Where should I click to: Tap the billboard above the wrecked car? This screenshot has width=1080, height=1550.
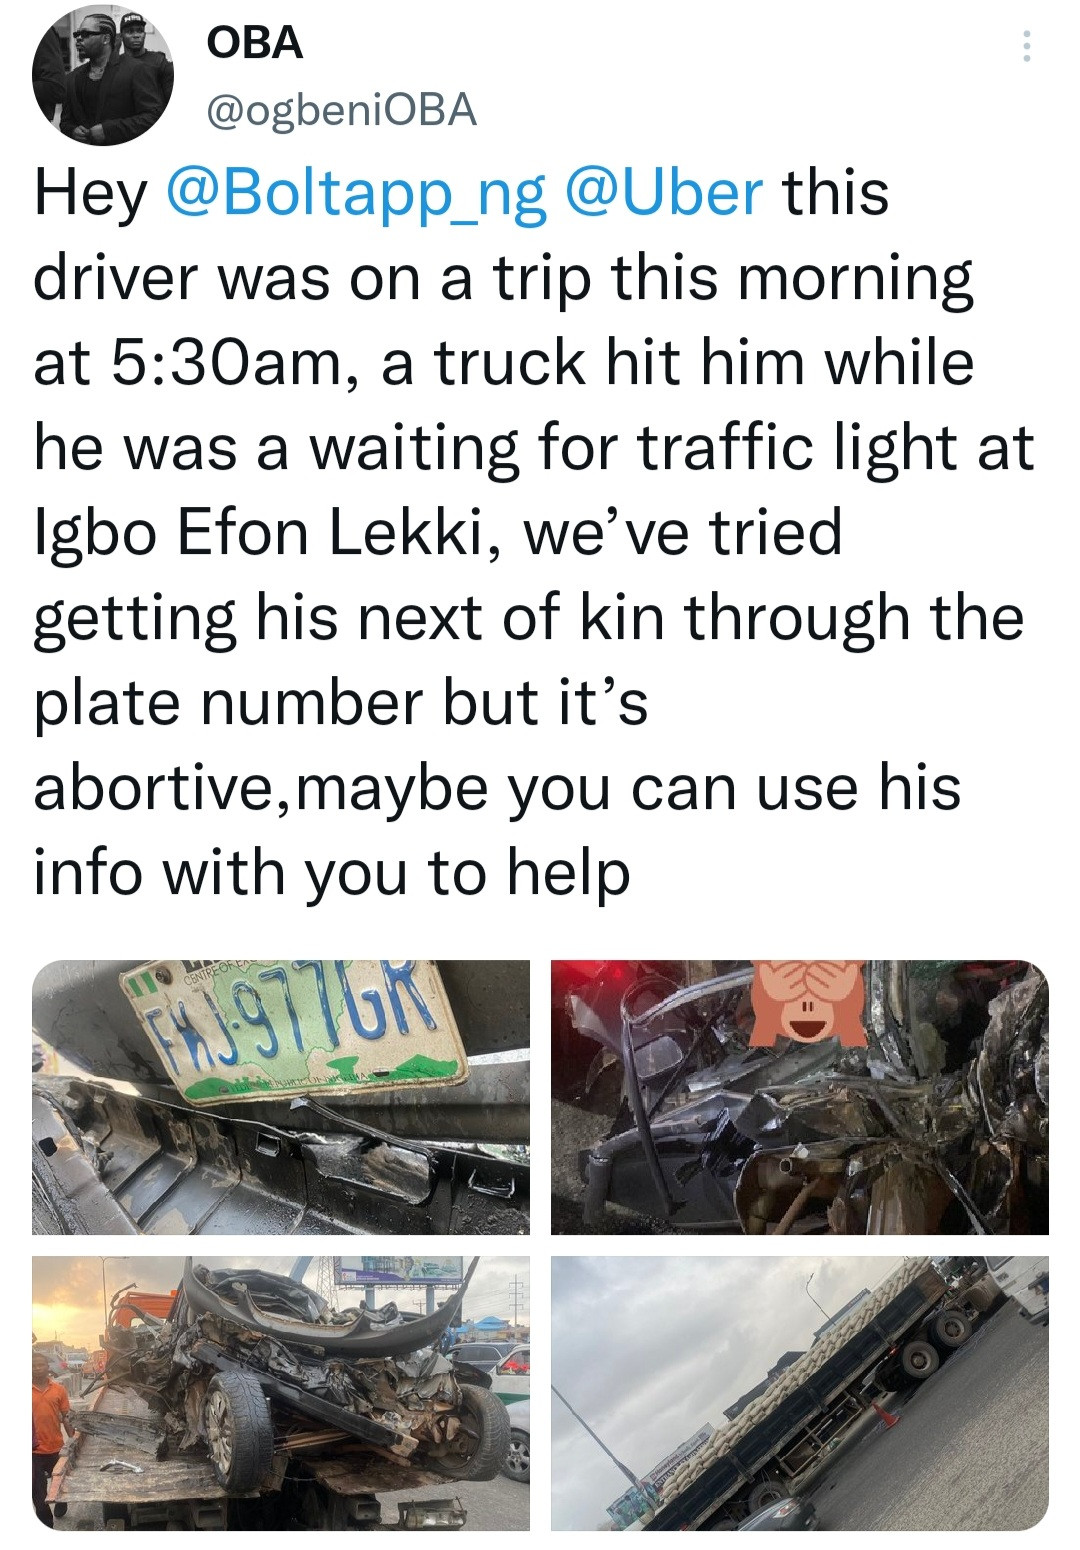(x=398, y=1270)
